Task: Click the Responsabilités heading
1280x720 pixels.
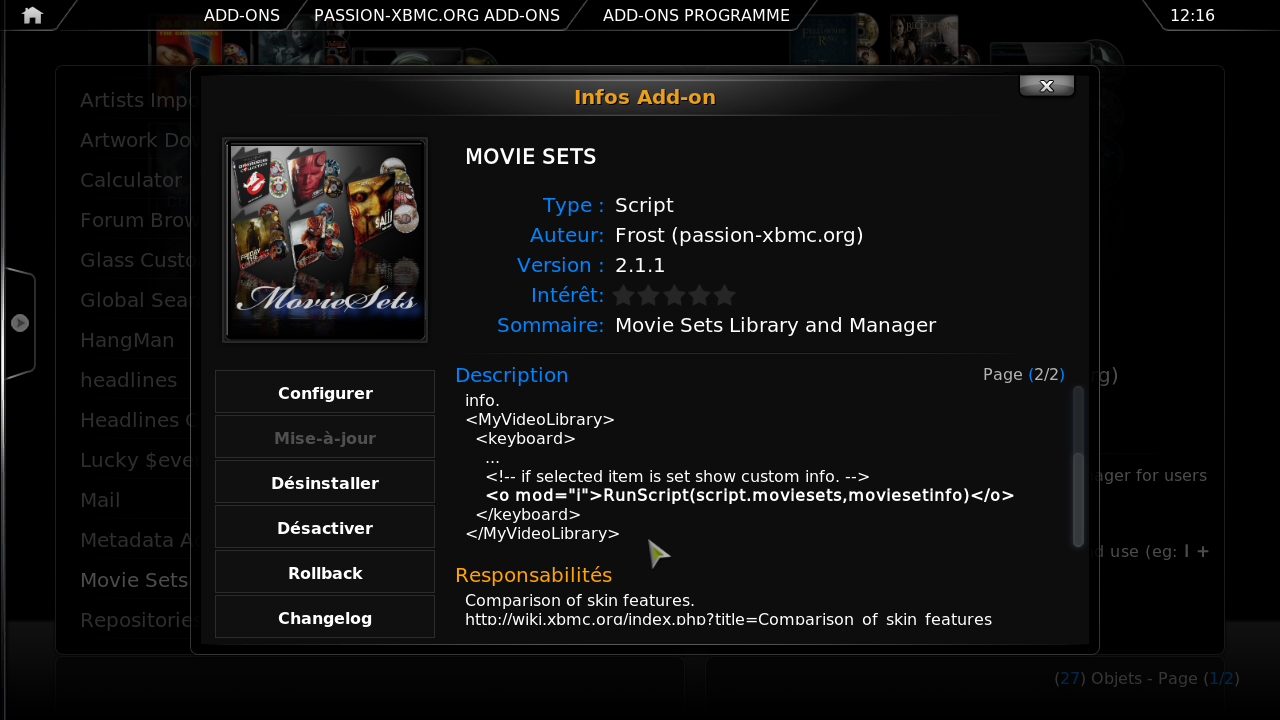Action: (x=533, y=575)
